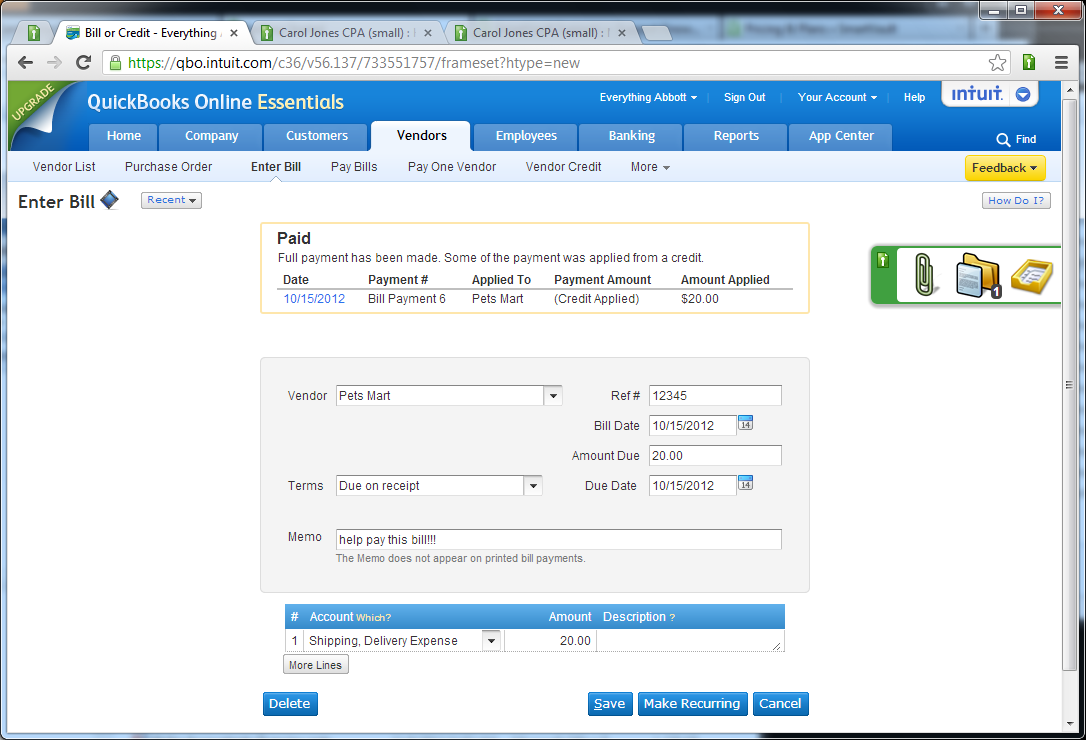This screenshot has height=740, width=1086.
Task: Click the Ref # input field
Action: coord(715,396)
